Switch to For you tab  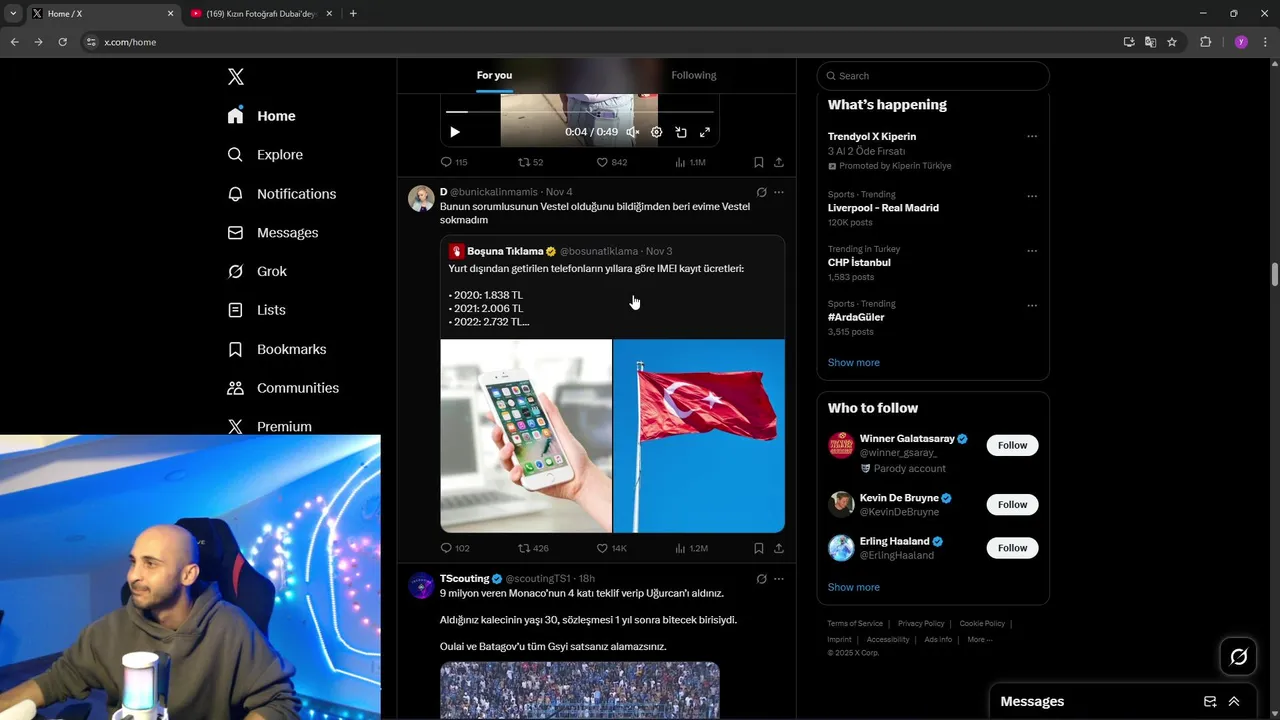click(494, 75)
